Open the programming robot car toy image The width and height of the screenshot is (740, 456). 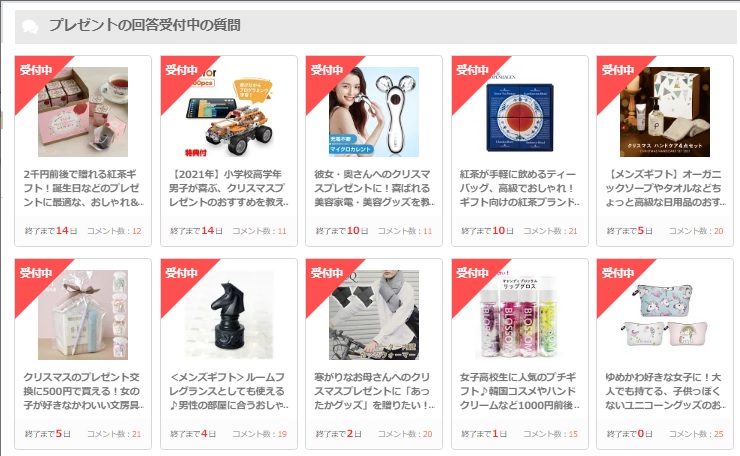pos(229,112)
